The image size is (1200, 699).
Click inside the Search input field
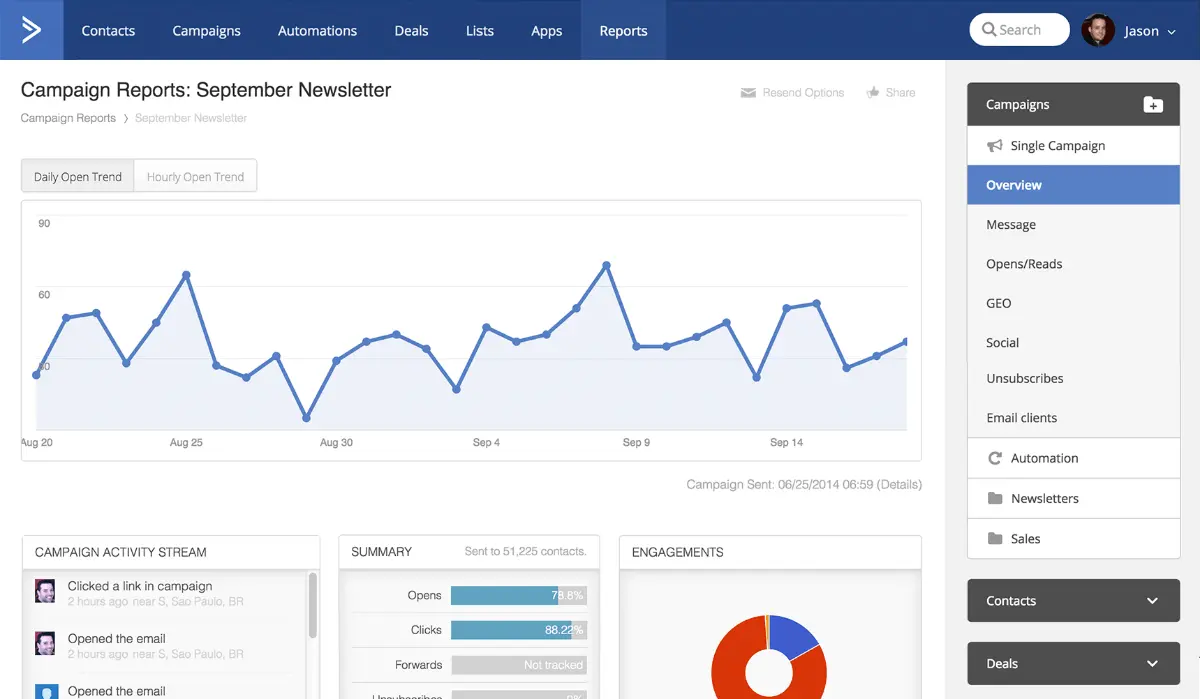point(1025,29)
